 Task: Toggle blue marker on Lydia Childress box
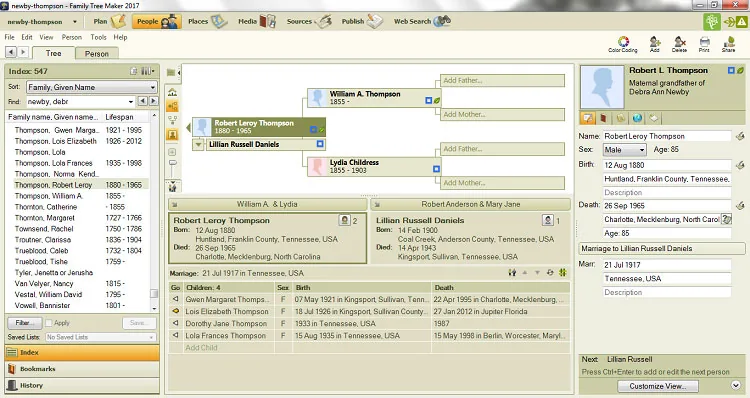(436, 169)
